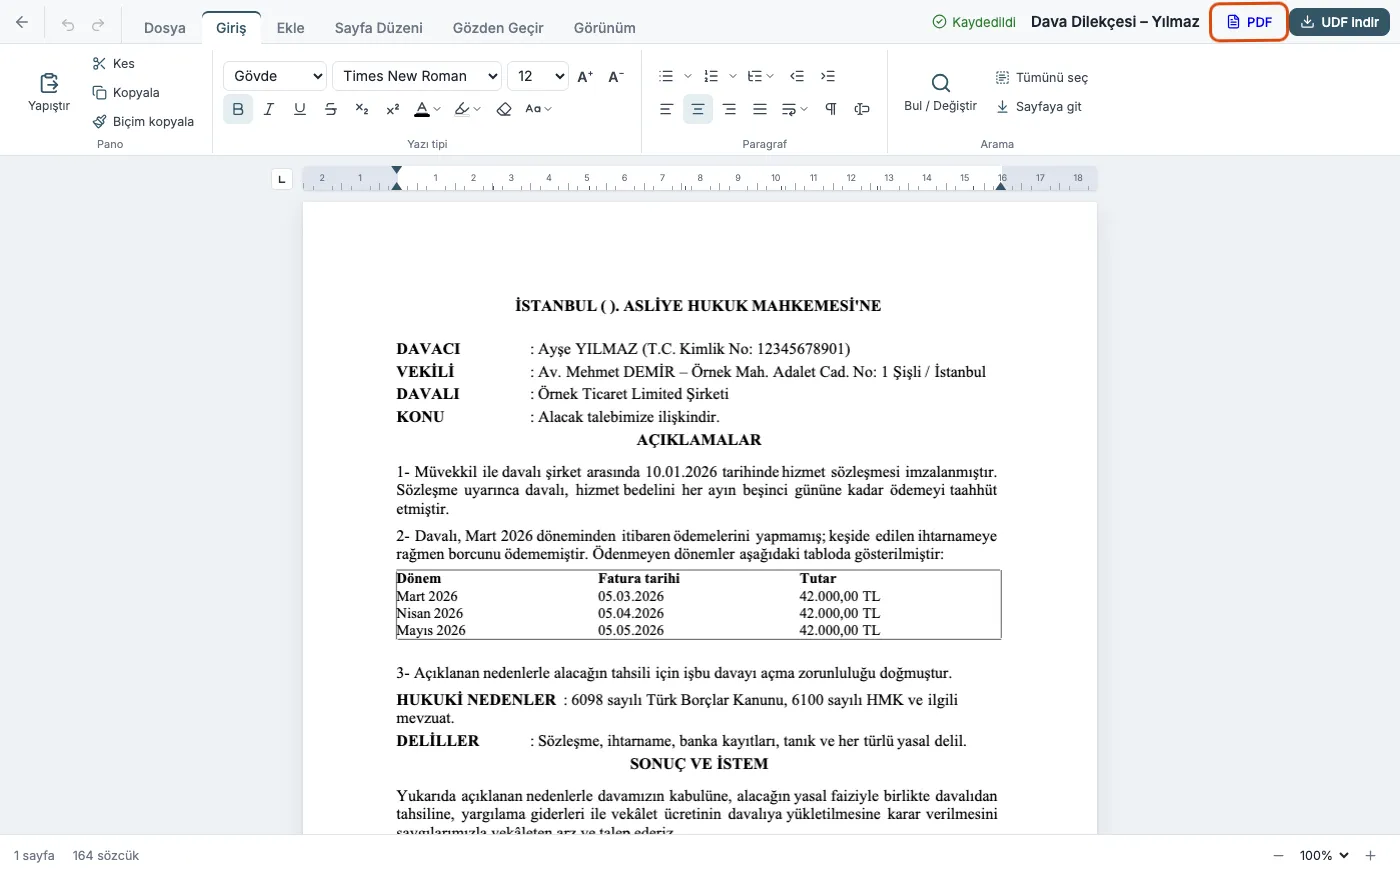Click the UDF indir button
The image size is (1400, 875).
click(x=1340, y=22)
